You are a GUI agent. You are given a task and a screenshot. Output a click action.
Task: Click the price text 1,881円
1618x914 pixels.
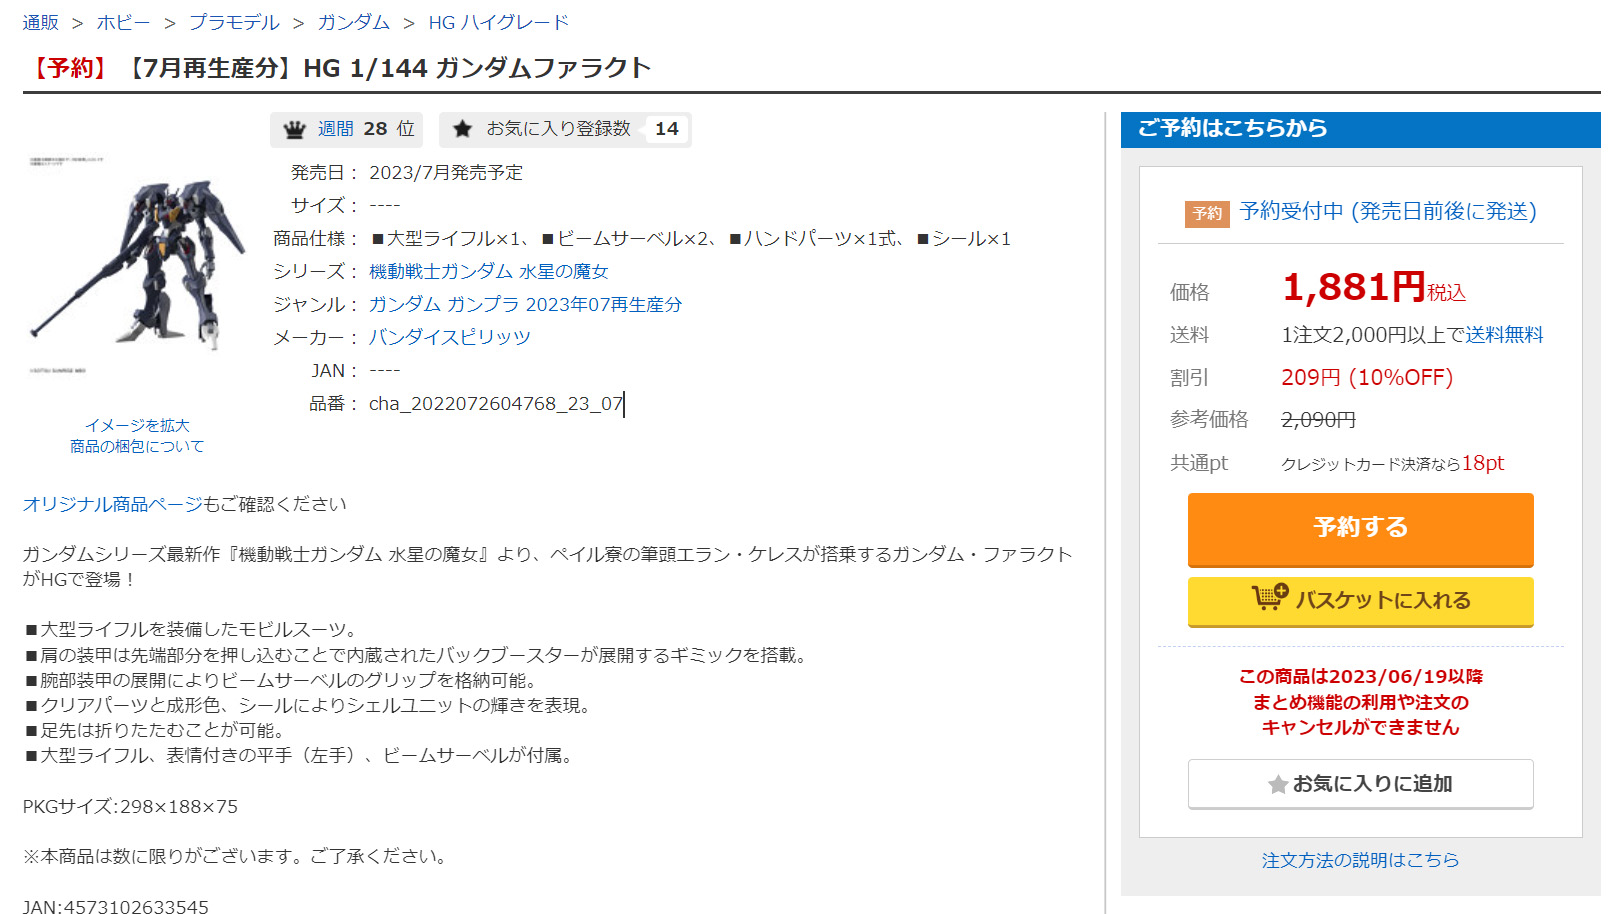point(1354,288)
